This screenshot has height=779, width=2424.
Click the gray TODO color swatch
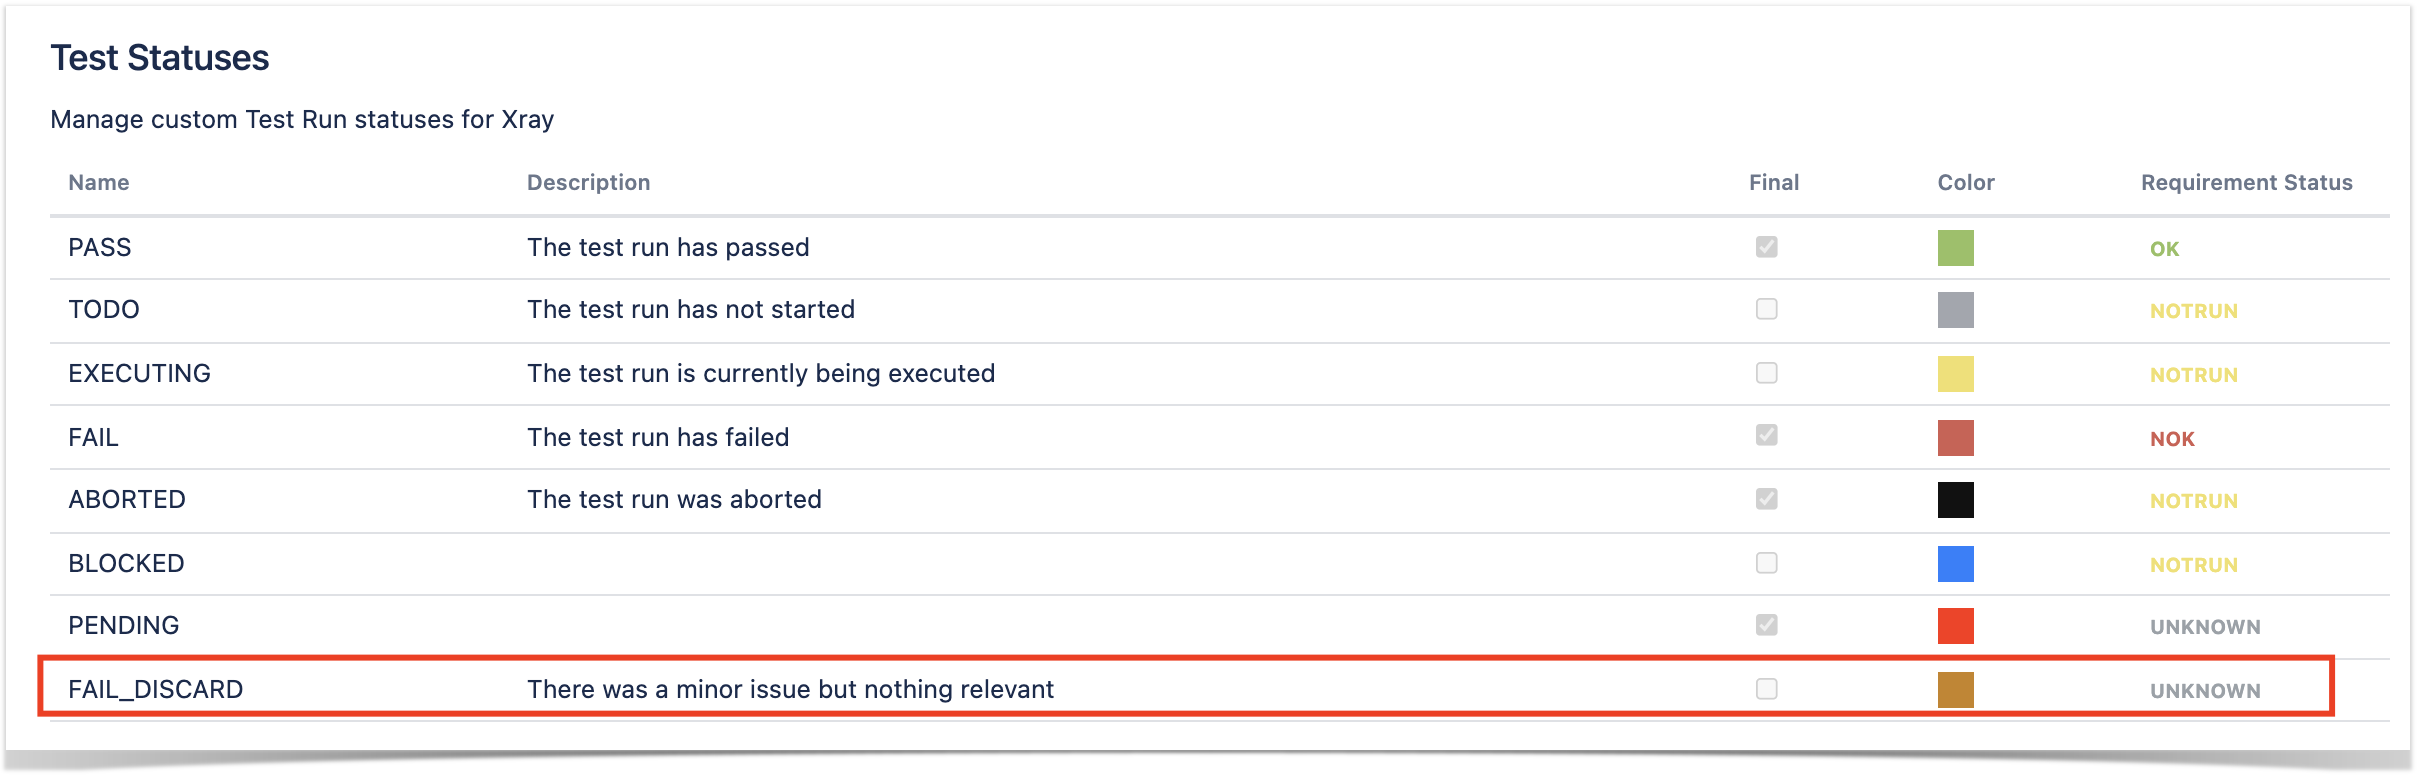coord(1956,310)
